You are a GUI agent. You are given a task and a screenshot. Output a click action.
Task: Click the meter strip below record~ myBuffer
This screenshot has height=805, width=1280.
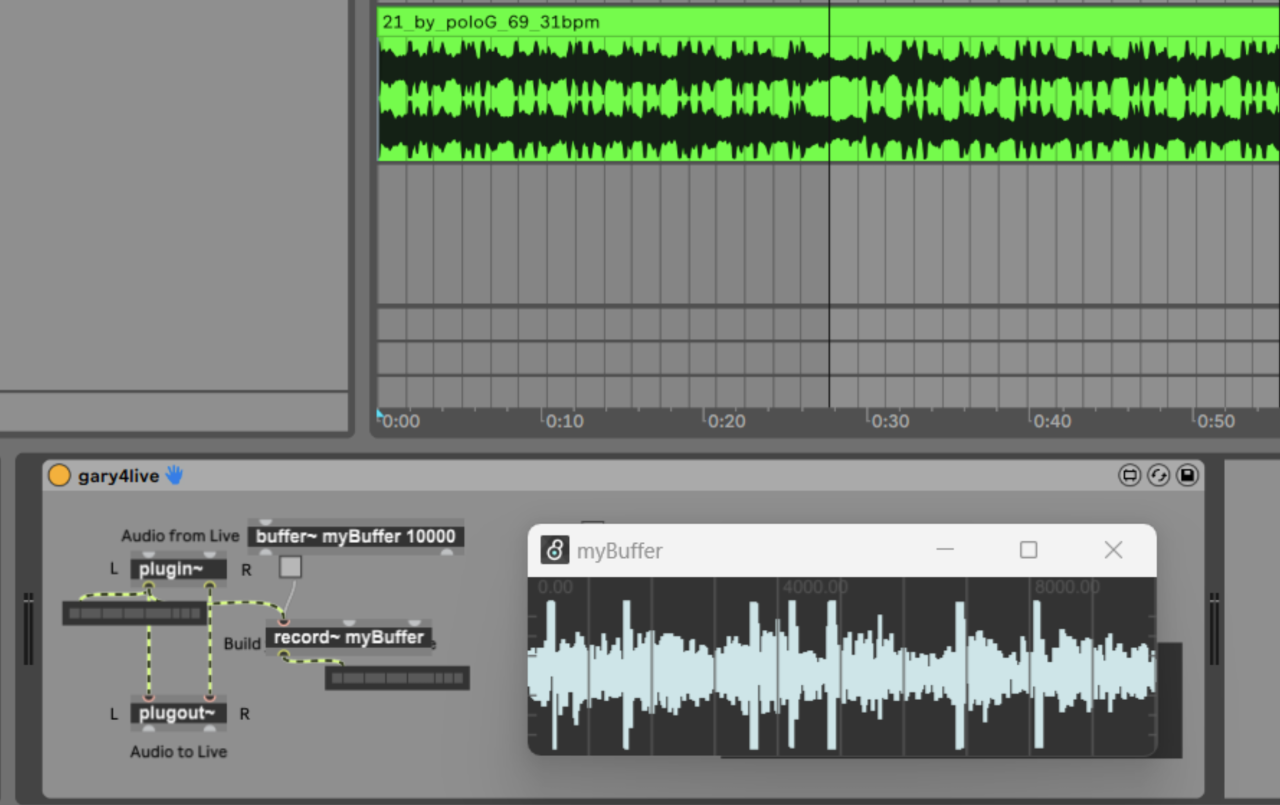[396, 677]
